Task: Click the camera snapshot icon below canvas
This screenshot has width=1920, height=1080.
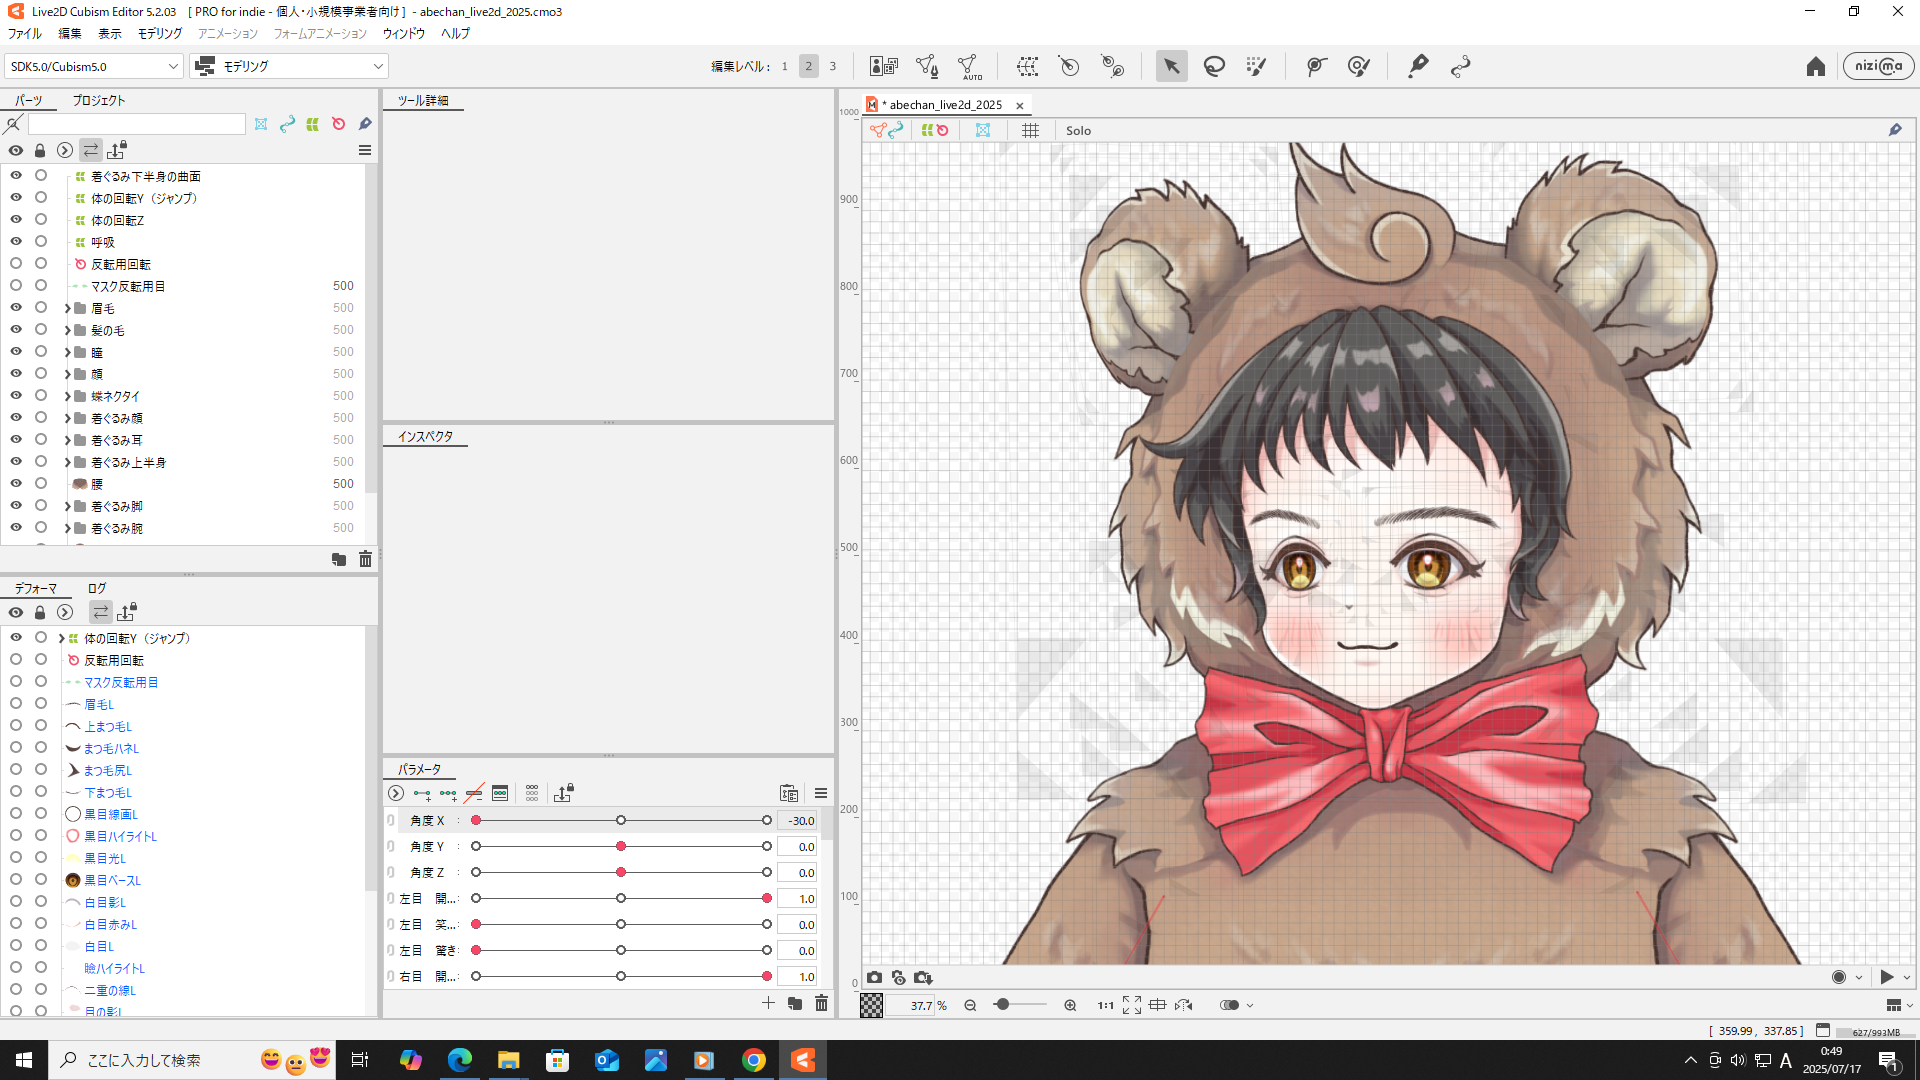Action: (x=875, y=977)
